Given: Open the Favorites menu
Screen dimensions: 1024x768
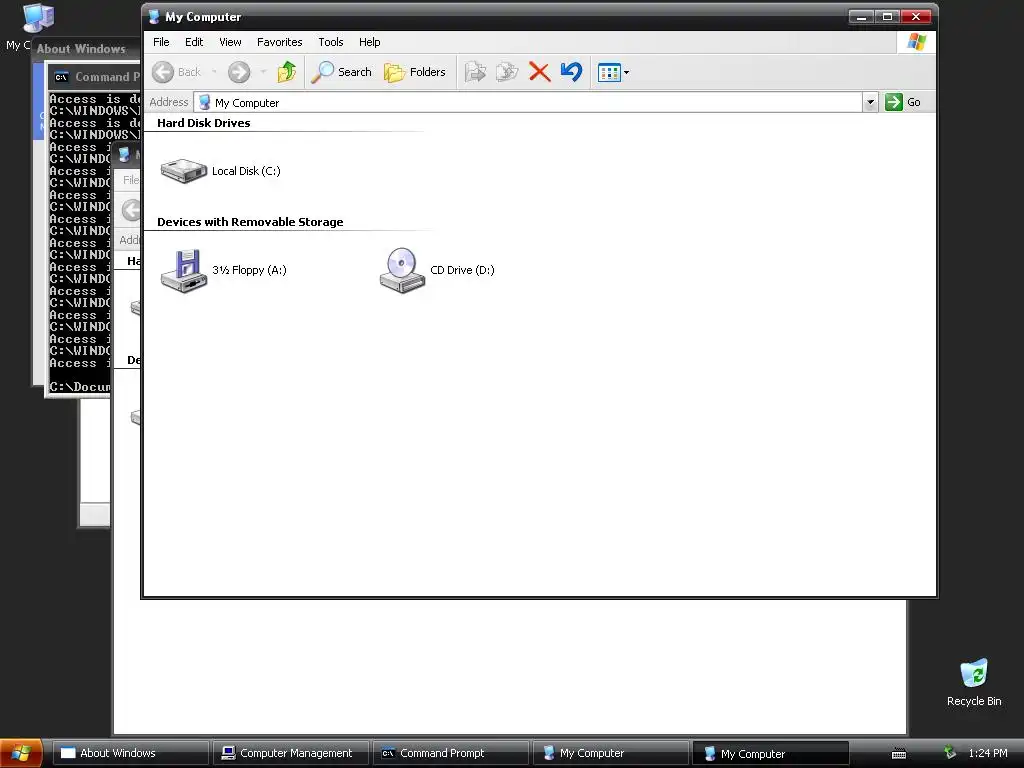Looking at the screenshot, I should coord(280,42).
